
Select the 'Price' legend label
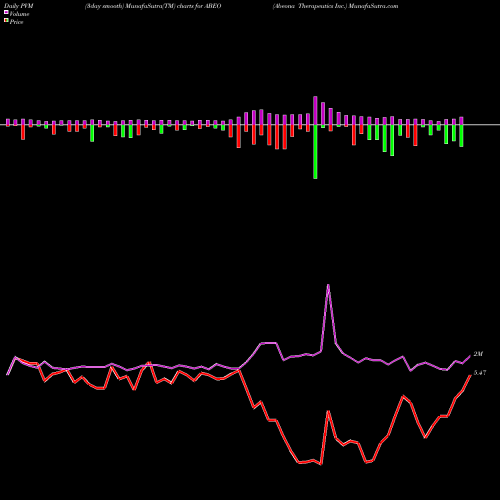(x=16, y=22)
